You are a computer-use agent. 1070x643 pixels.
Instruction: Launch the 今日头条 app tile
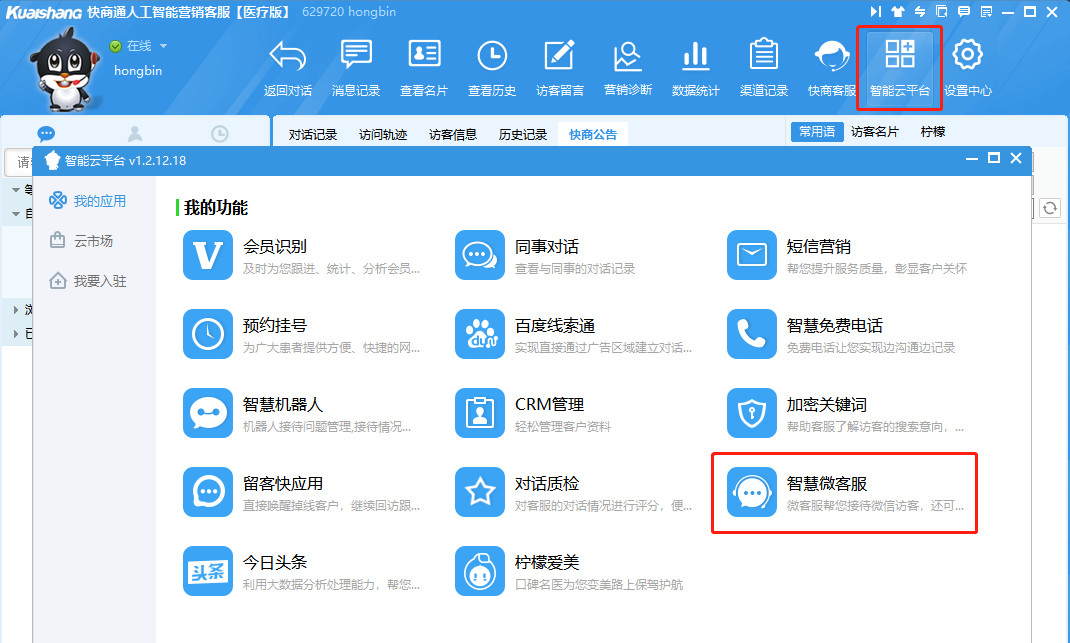pos(208,571)
